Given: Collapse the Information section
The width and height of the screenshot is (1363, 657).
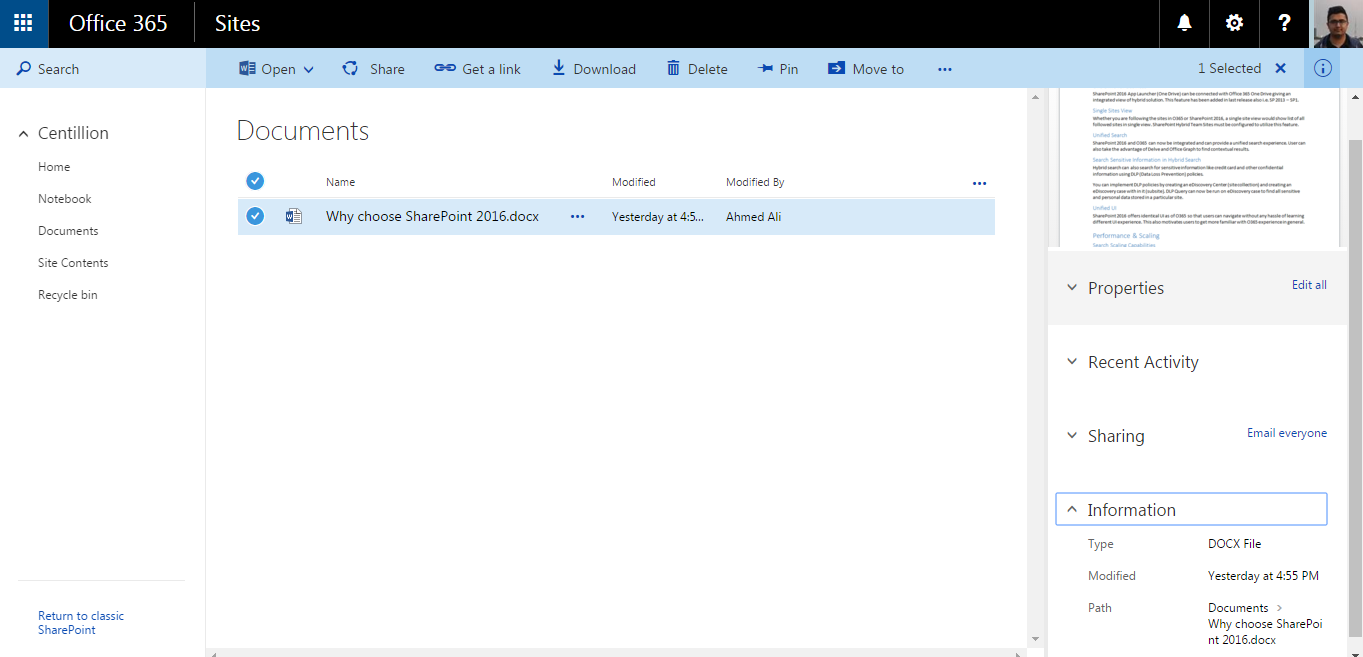Looking at the screenshot, I should click(1072, 510).
